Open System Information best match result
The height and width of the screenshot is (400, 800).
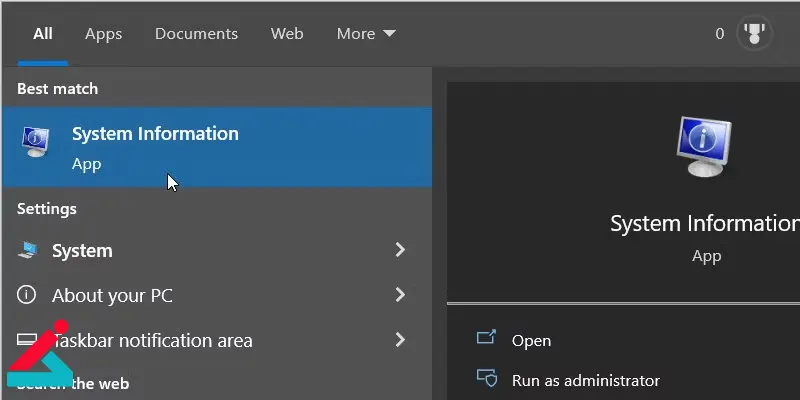pyautogui.click(x=217, y=147)
